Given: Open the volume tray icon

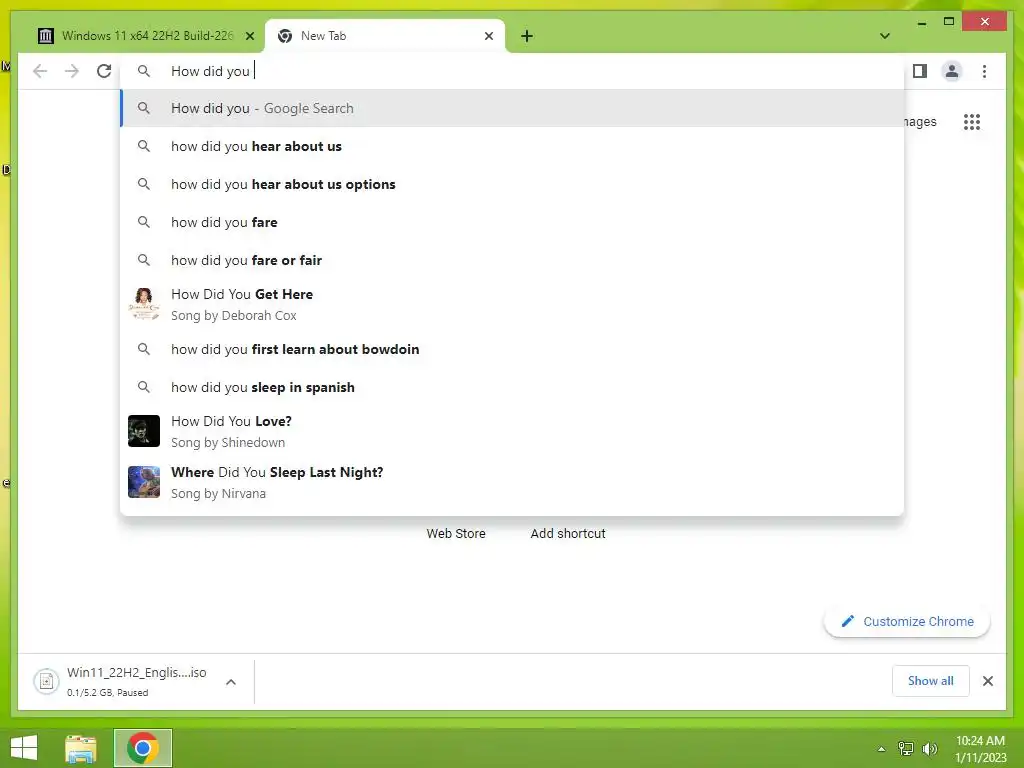Looking at the screenshot, I should pyautogui.click(x=929, y=749).
